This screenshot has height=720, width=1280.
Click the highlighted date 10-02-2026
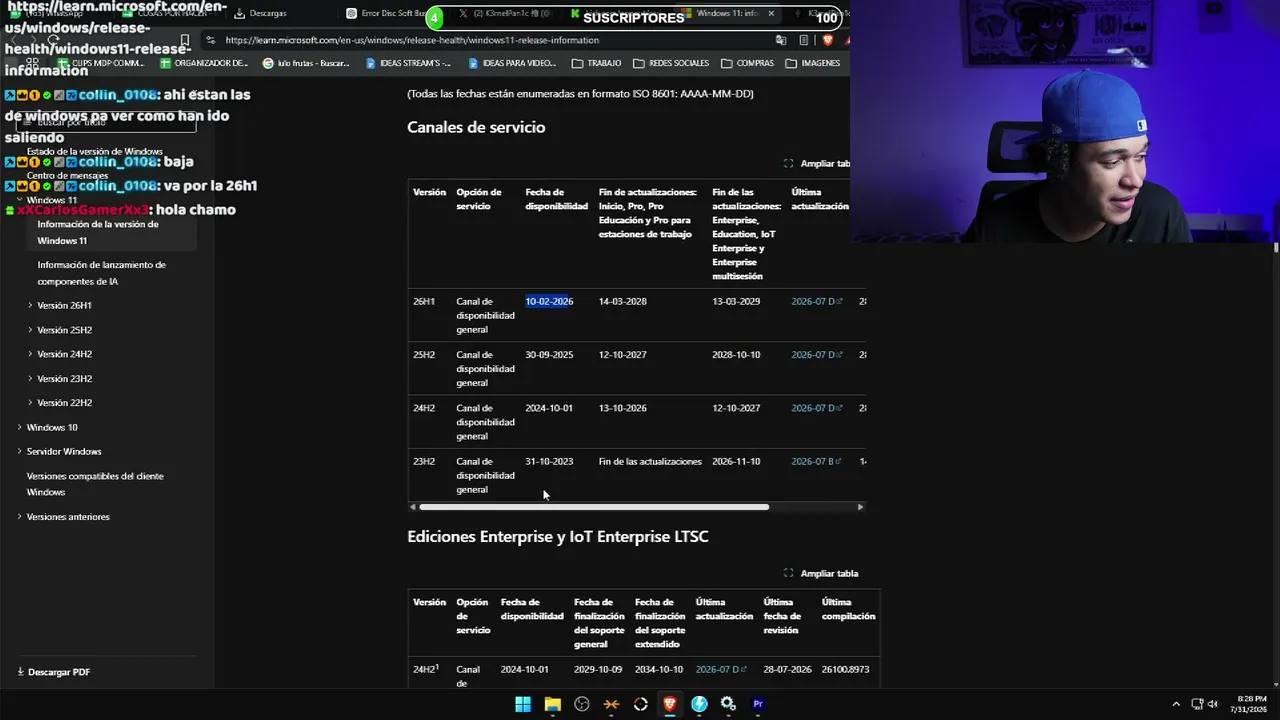(x=549, y=301)
